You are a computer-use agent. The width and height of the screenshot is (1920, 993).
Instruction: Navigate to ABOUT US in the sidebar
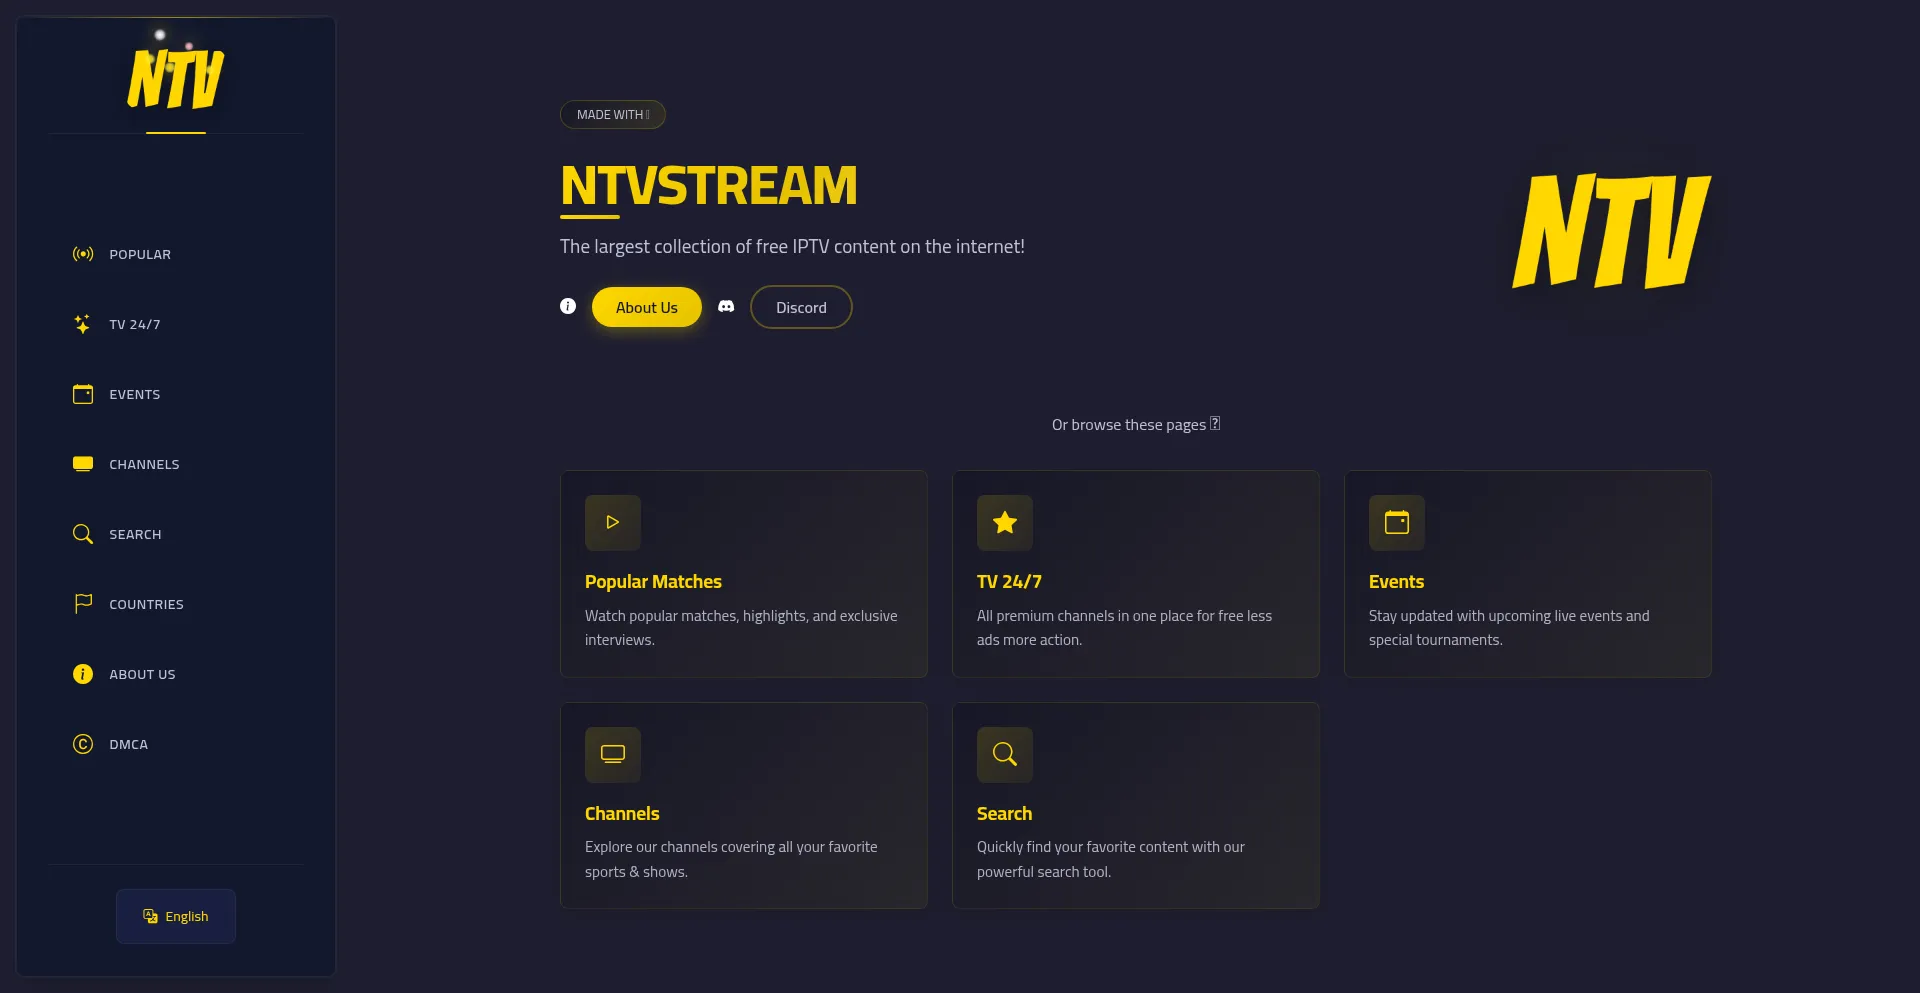[x=142, y=674]
